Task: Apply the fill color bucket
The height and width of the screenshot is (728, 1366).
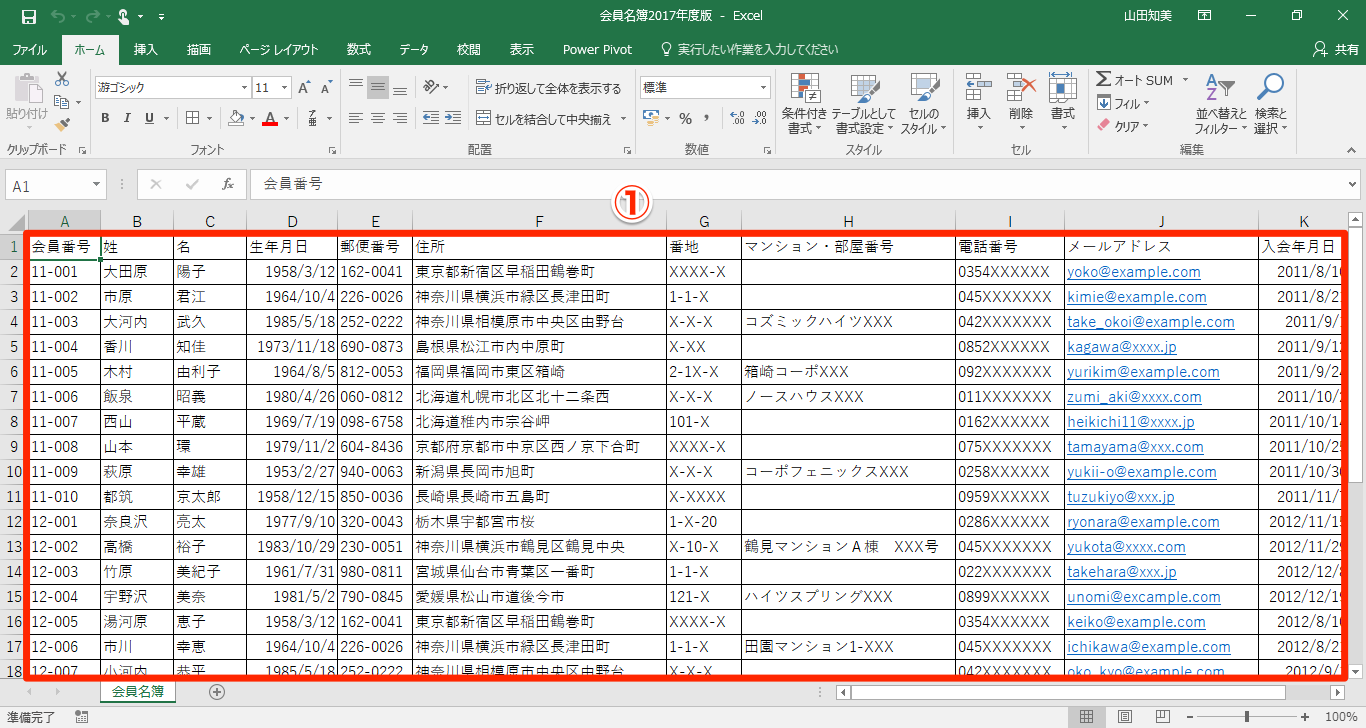Action: (x=236, y=119)
